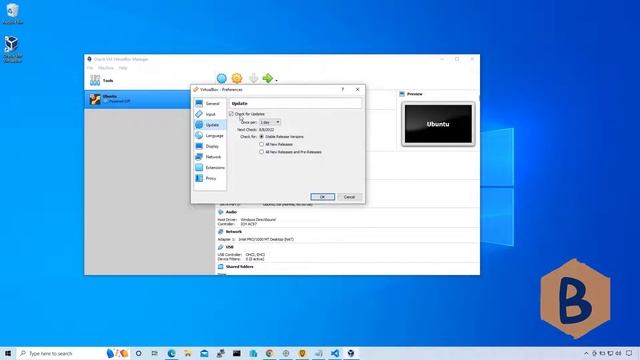
Task: Click the Preview section header
Action: [x=414, y=94]
